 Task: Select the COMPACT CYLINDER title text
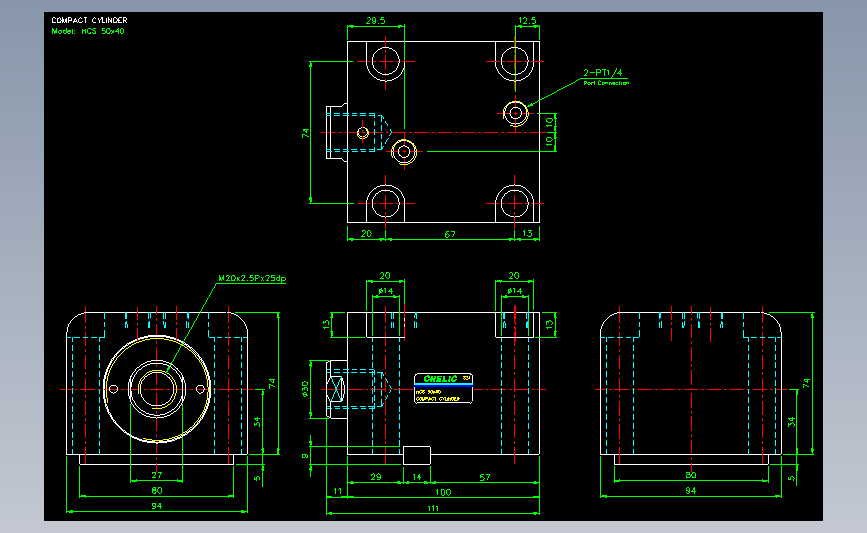tap(90, 20)
